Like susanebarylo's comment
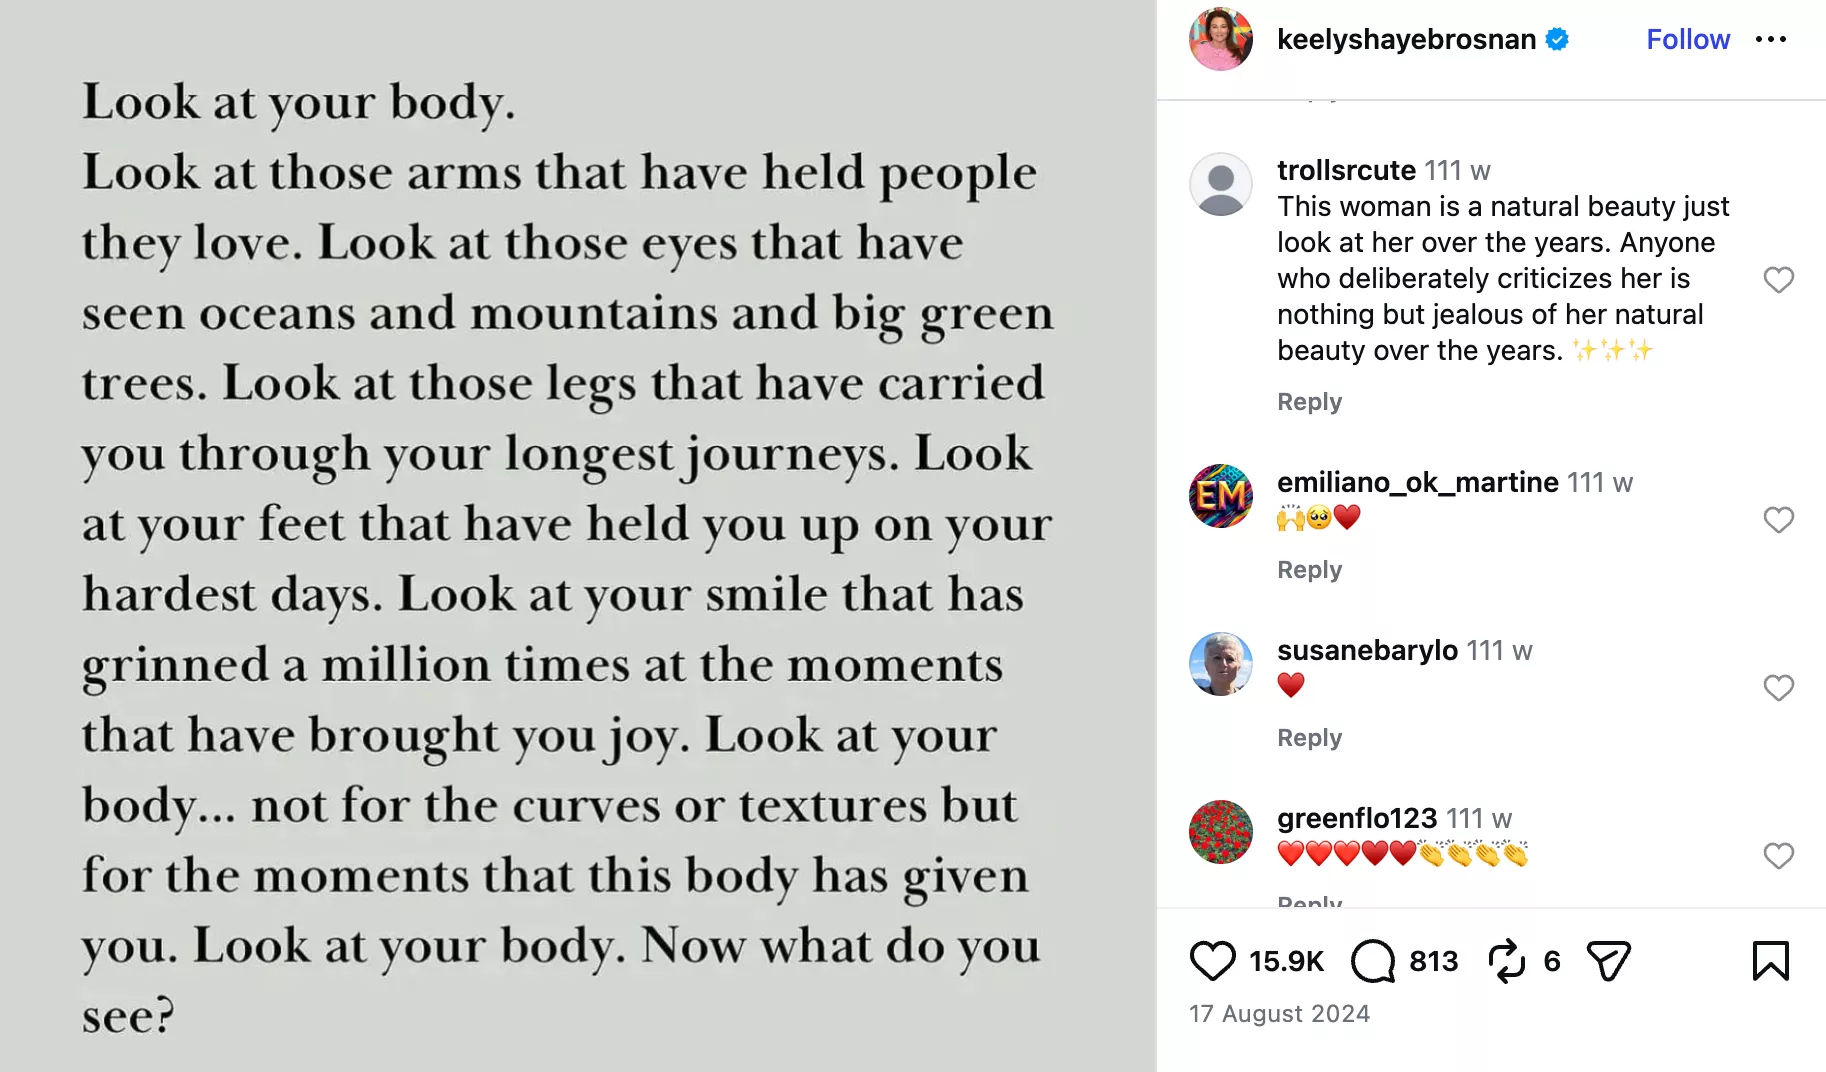1826x1072 pixels. tap(1778, 687)
